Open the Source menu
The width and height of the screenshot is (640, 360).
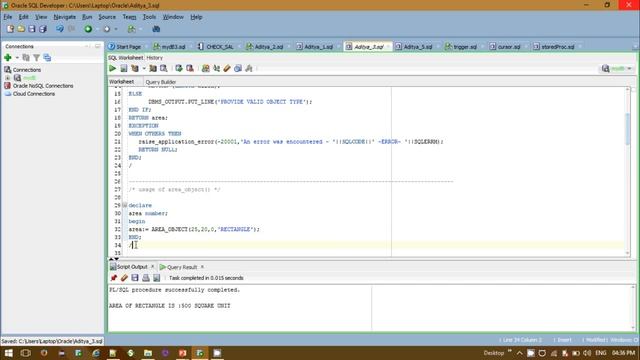click(107, 17)
